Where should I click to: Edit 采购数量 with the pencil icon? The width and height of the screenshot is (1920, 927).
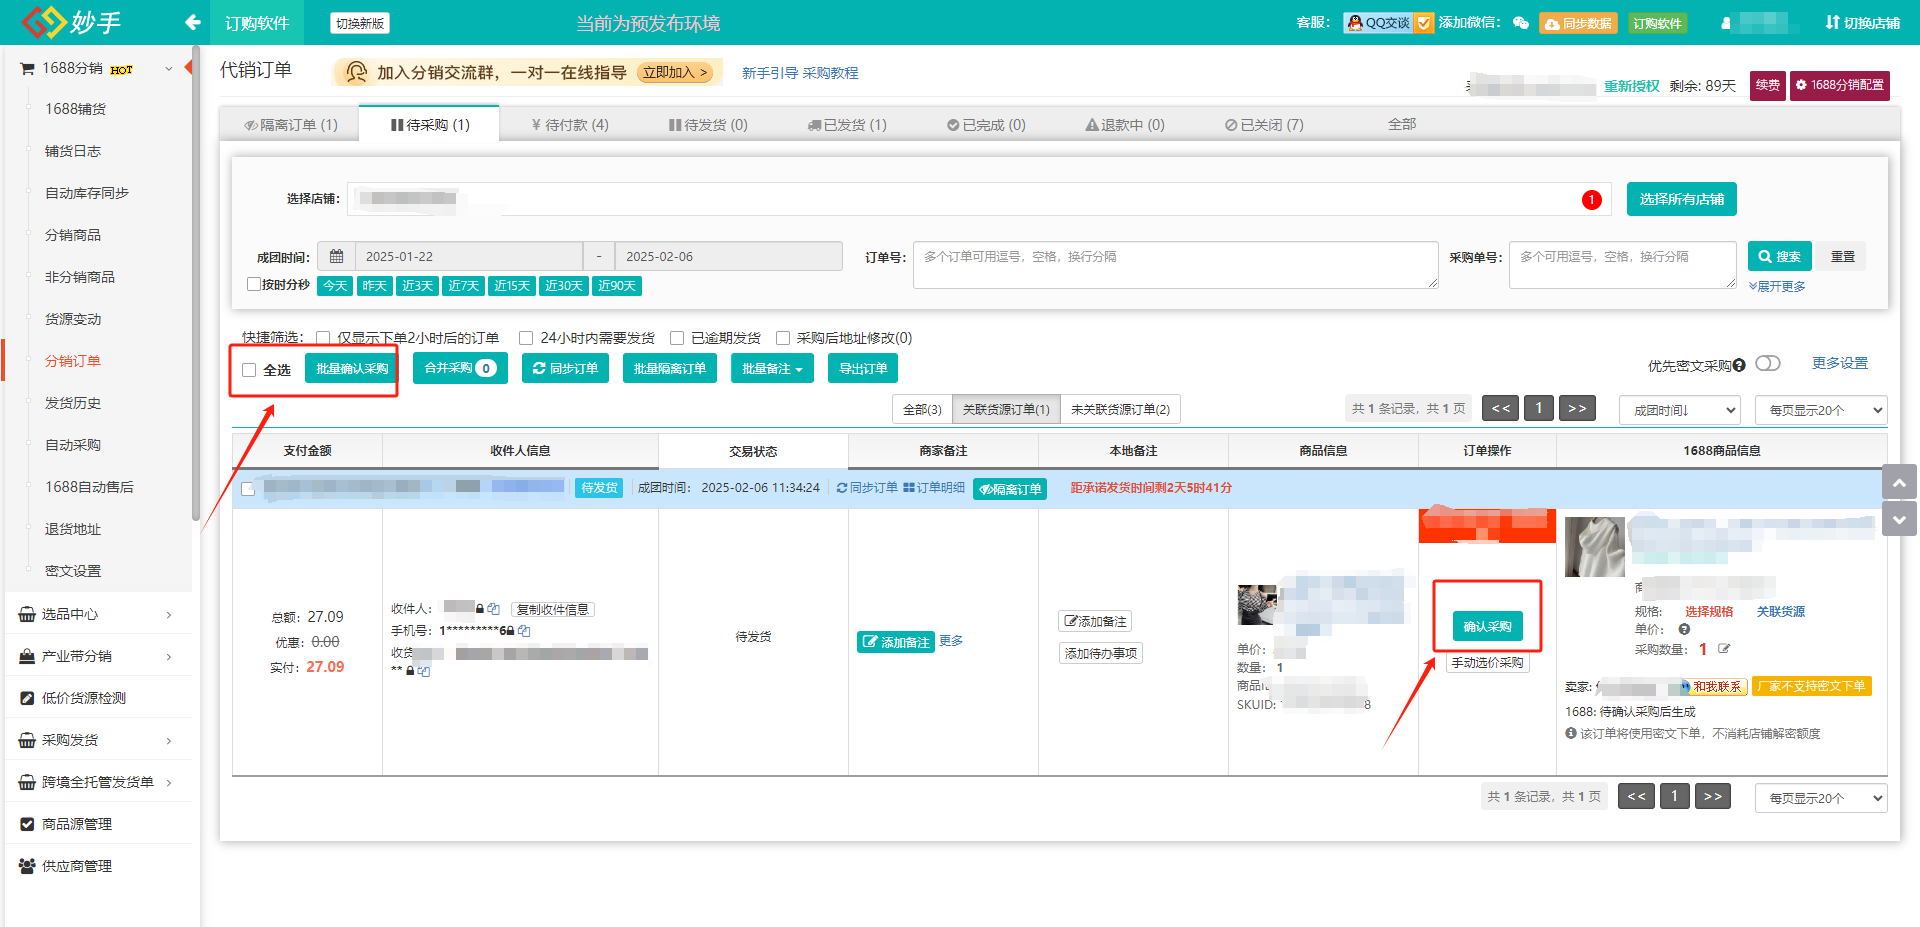click(1724, 649)
